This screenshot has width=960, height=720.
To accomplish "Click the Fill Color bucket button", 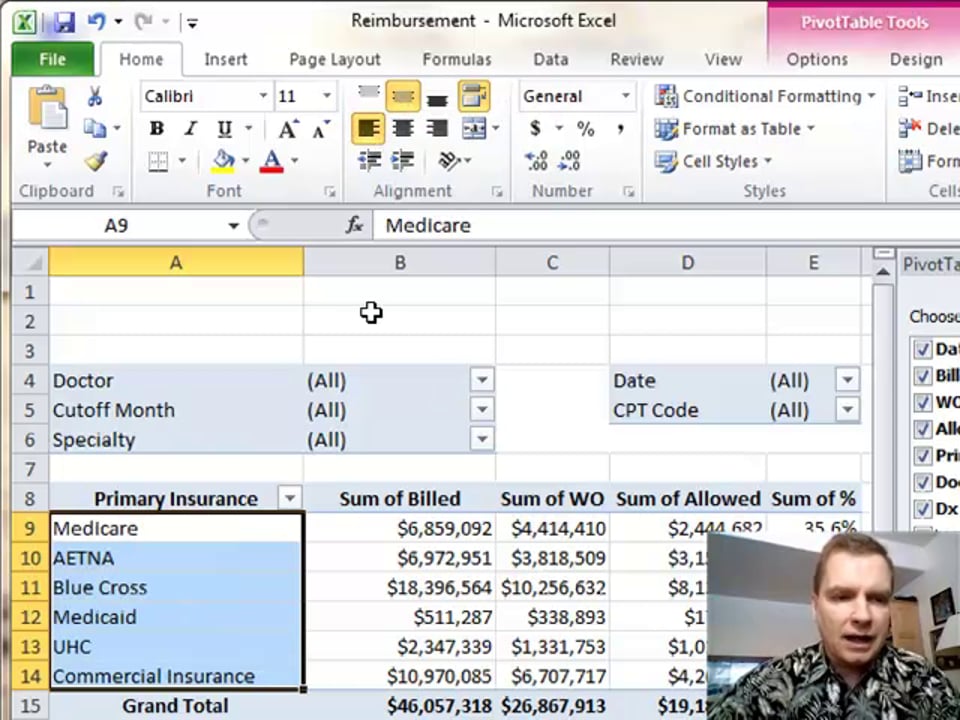I will (x=223, y=161).
